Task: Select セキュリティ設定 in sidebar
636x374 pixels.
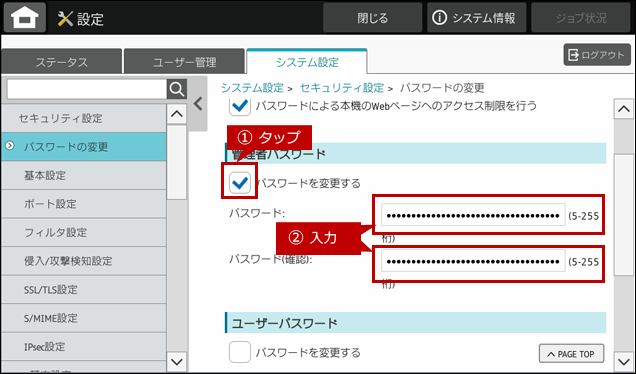Action: click(84, 118)
